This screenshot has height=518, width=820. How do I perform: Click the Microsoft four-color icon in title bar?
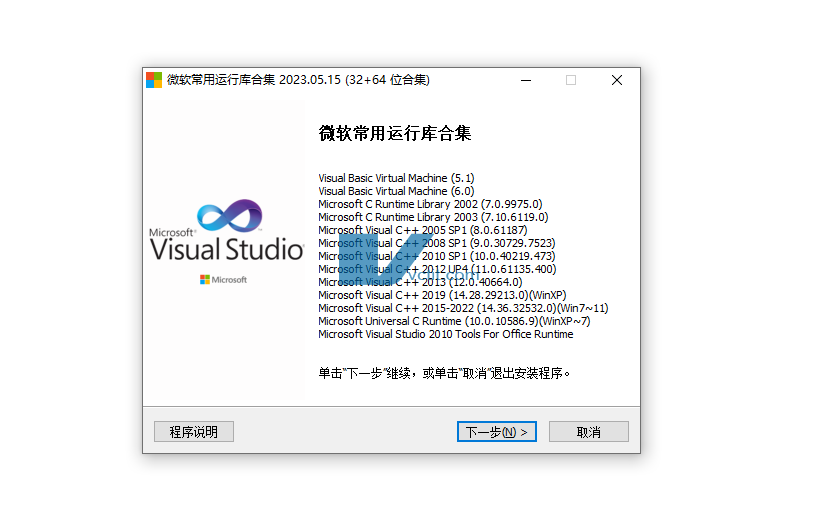[x=154, y=80]
